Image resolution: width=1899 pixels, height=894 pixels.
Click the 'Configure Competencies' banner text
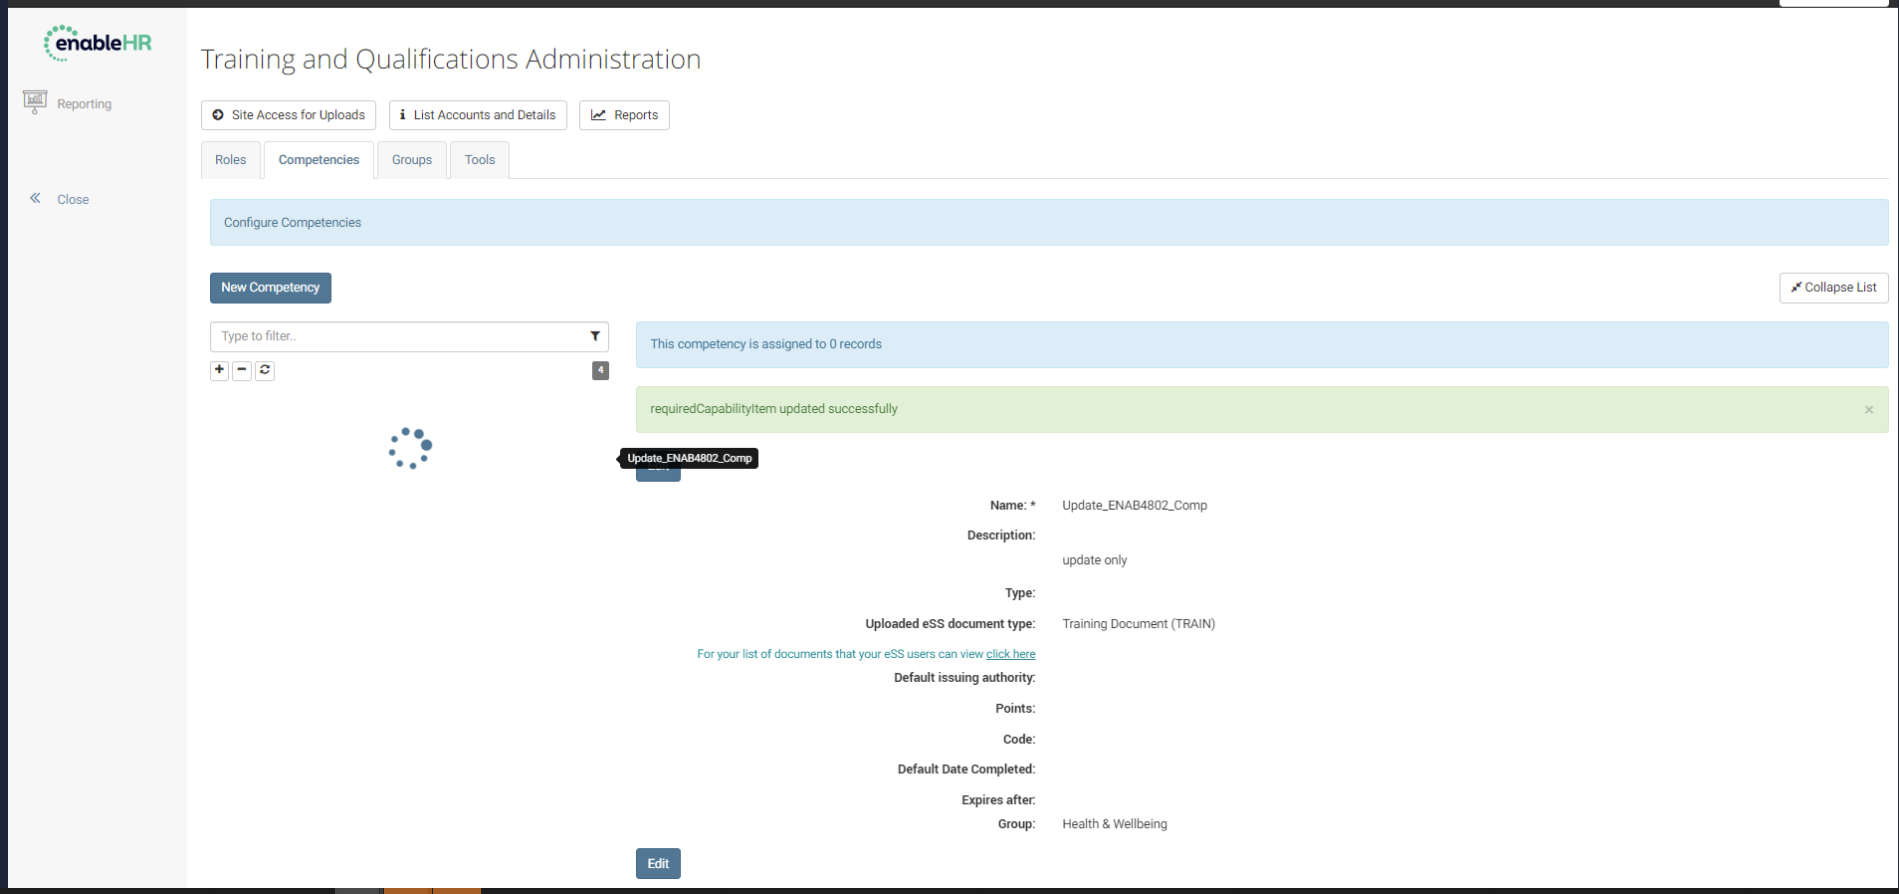coord(292,222)
